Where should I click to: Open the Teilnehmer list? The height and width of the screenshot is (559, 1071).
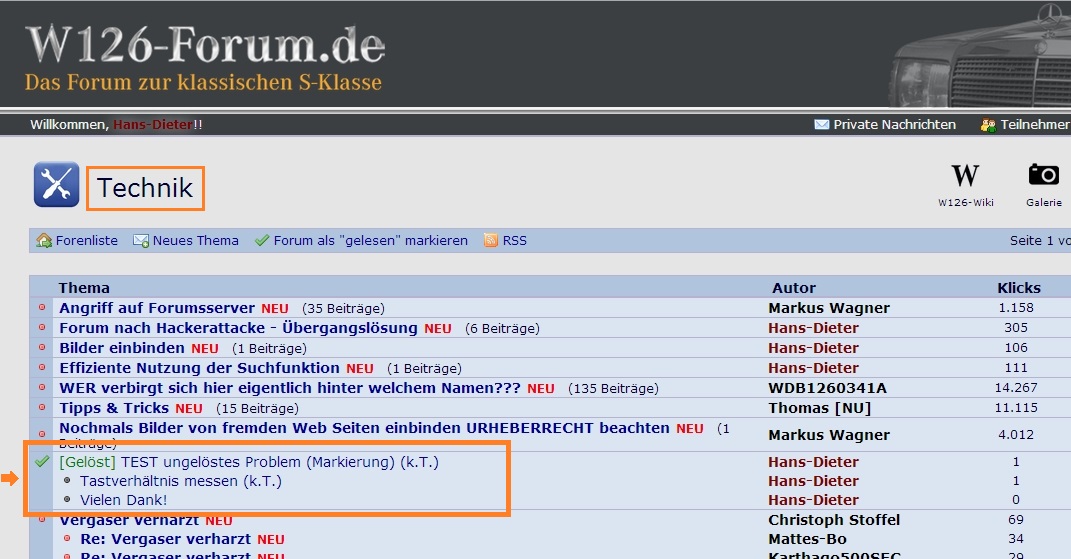[1035, 124]
